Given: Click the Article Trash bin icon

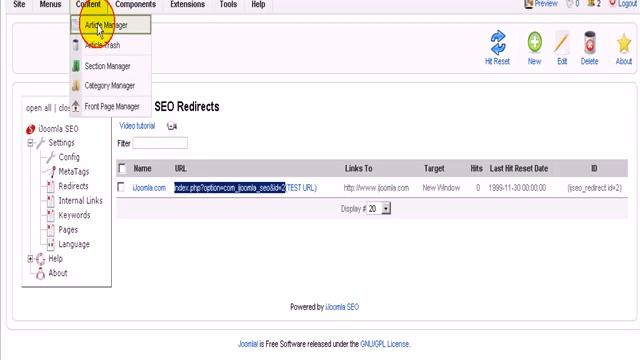Looking at the screenshot, I should coord(76,45).
